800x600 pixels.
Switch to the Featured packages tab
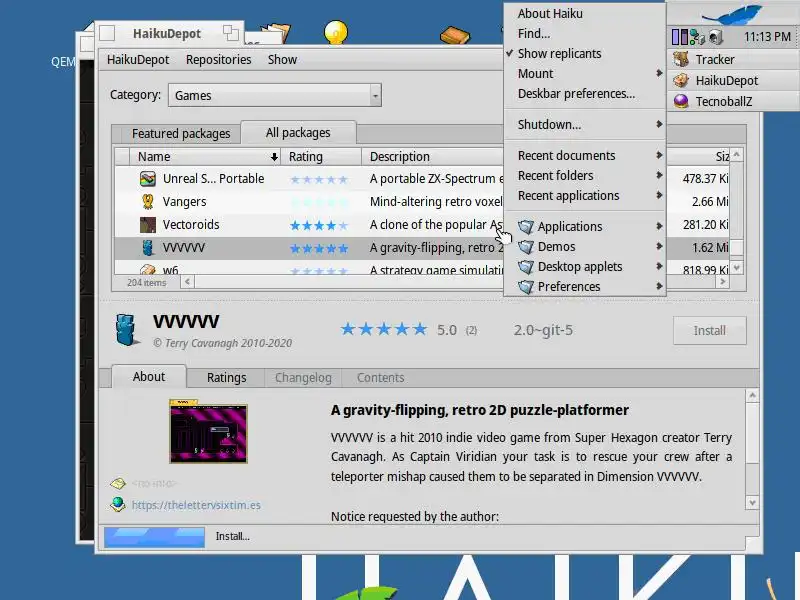pyautogui.click(x=181, y=134)
